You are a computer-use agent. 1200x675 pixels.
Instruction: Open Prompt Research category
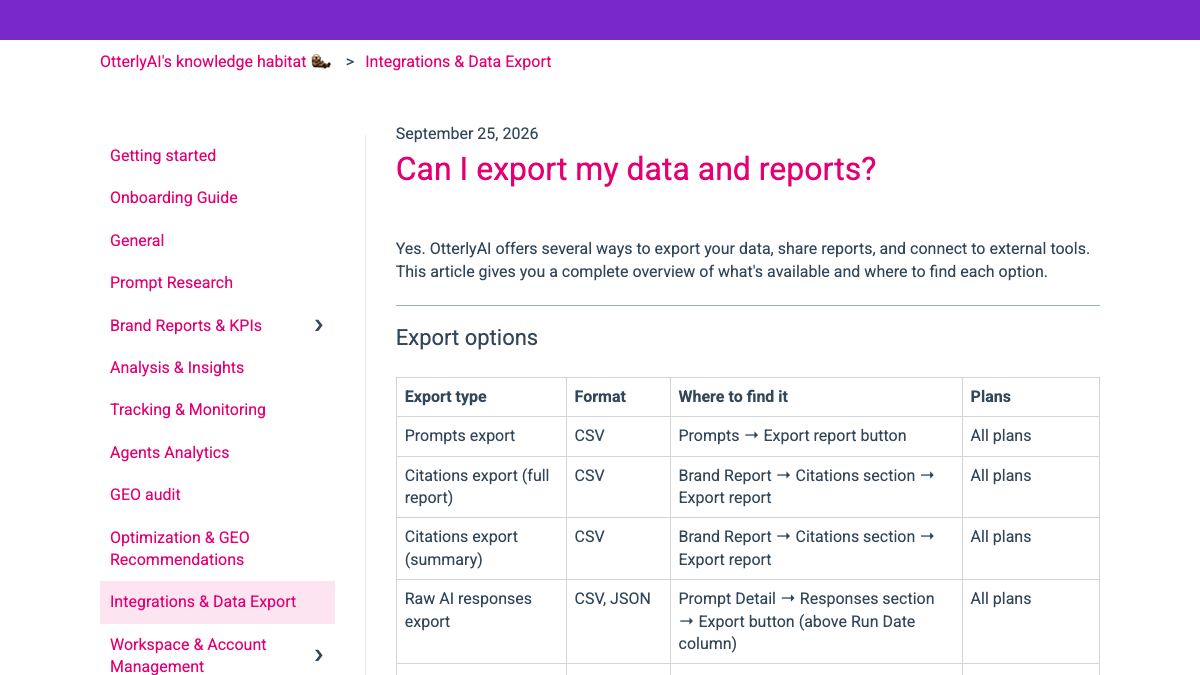point(171,282)
